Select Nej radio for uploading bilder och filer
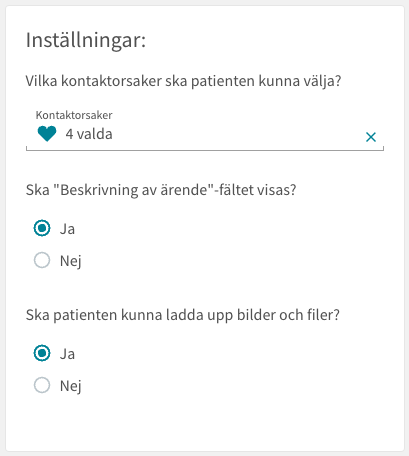 [x=42, y=385]
